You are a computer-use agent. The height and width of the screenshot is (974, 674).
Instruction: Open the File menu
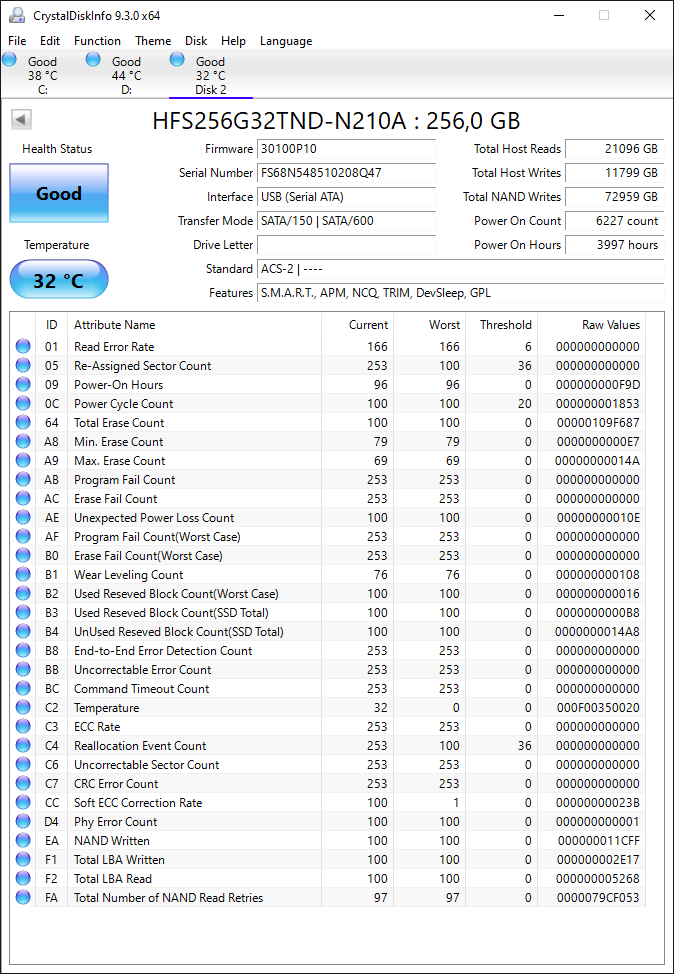[17, 41]
